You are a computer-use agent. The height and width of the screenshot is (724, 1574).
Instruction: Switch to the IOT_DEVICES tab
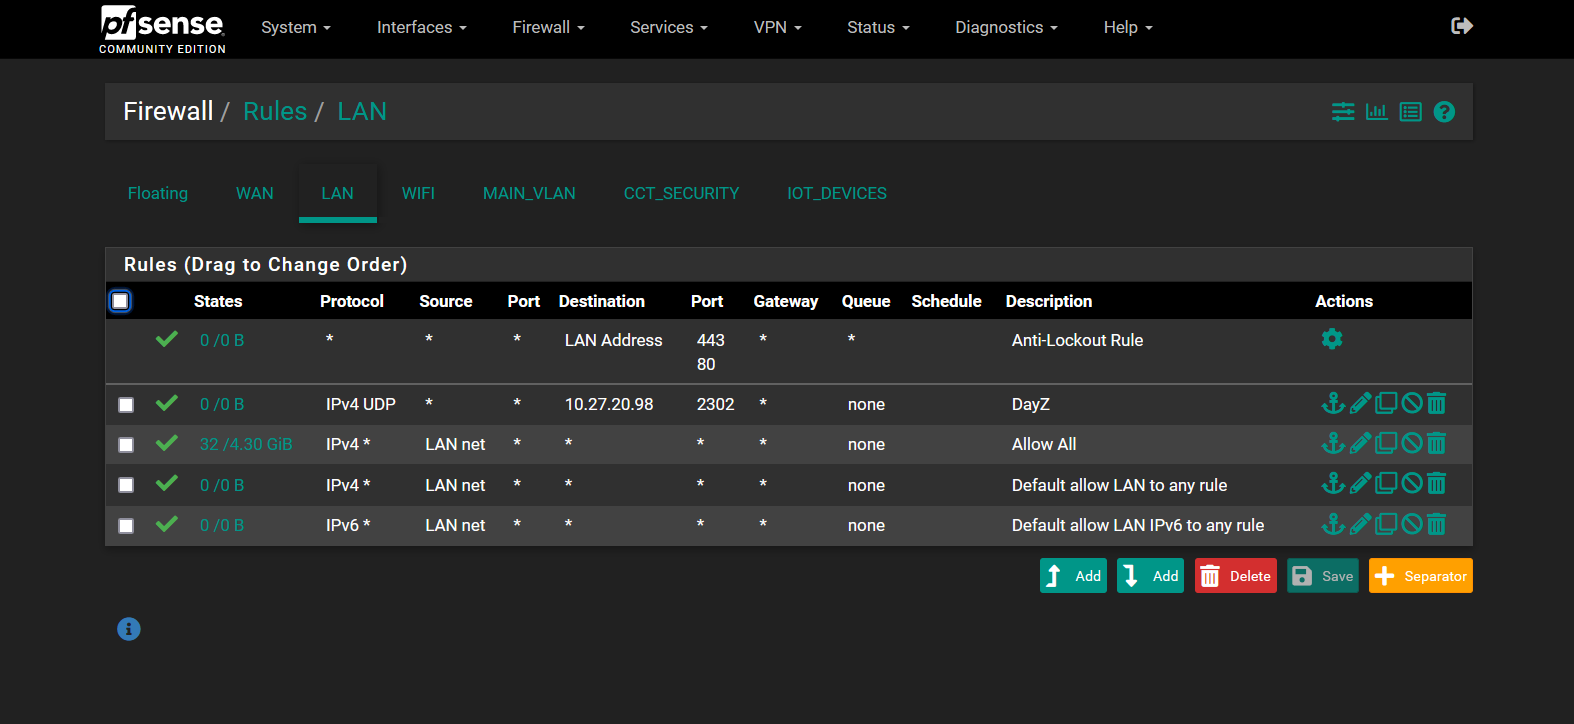pyautogui.click(x=837, y=193)
